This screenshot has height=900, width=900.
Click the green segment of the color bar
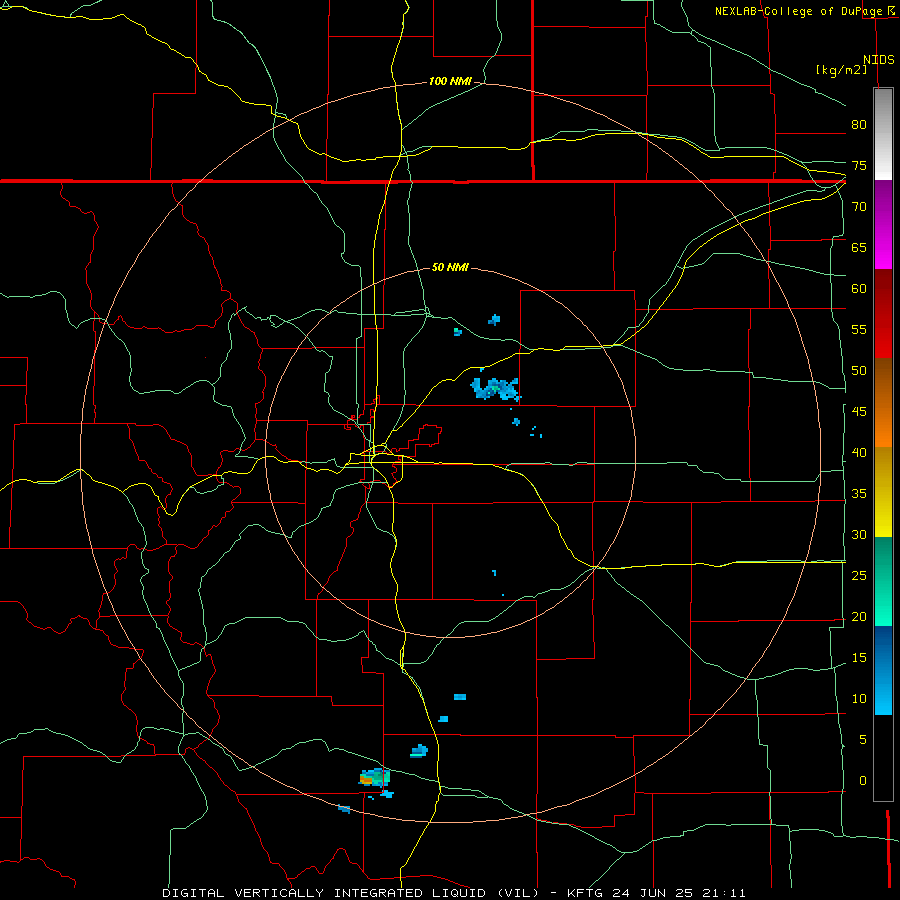pos(883,581)
